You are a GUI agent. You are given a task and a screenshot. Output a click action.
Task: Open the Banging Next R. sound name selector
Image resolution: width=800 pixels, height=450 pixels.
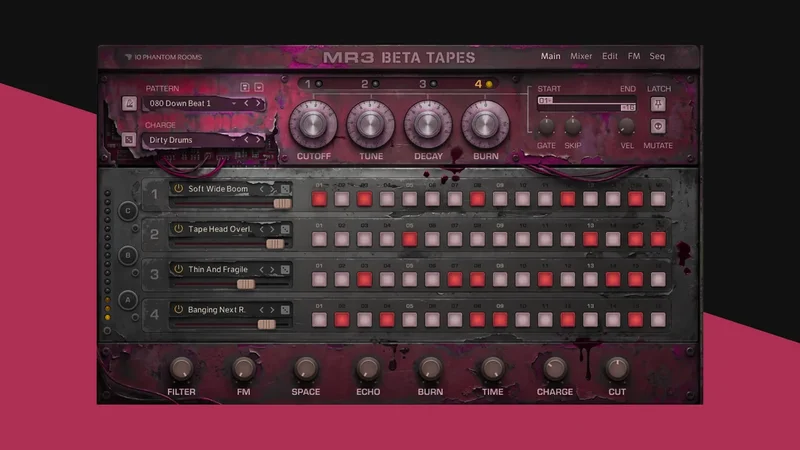pos(216,310)
